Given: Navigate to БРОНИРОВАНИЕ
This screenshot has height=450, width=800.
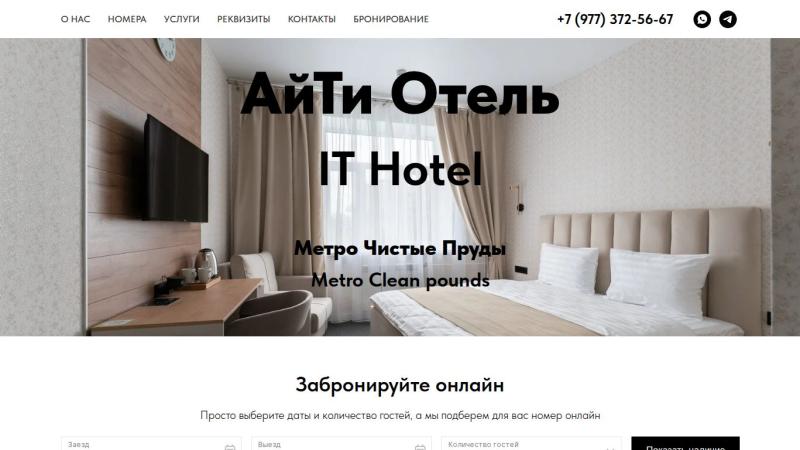Looking at the screenshot, I should coord(391,19).
